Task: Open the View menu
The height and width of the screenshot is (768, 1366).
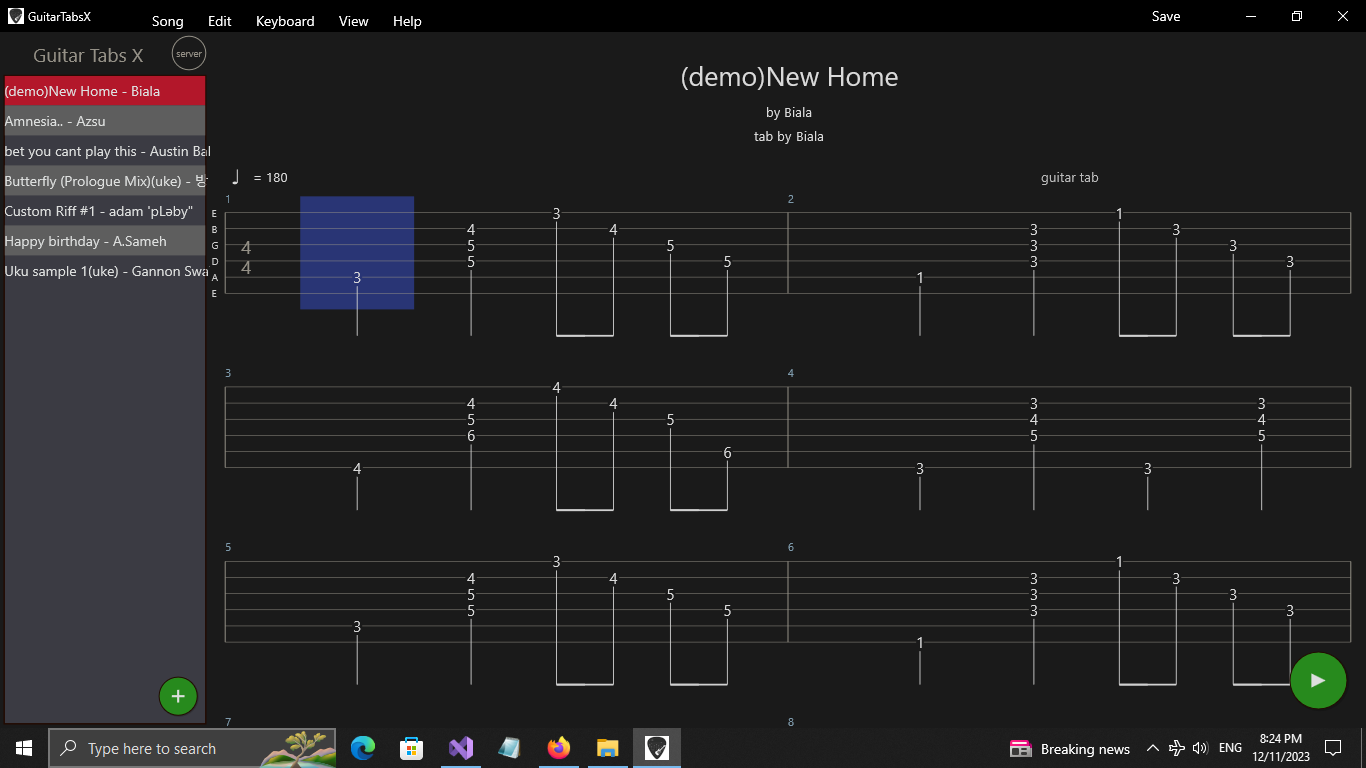Action: point(353,20)
